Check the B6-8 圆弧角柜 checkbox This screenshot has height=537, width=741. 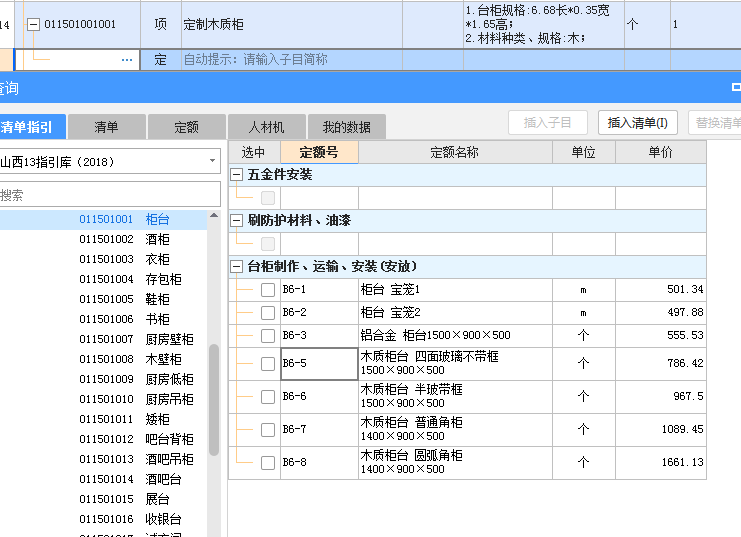click(x=268, y=463)
